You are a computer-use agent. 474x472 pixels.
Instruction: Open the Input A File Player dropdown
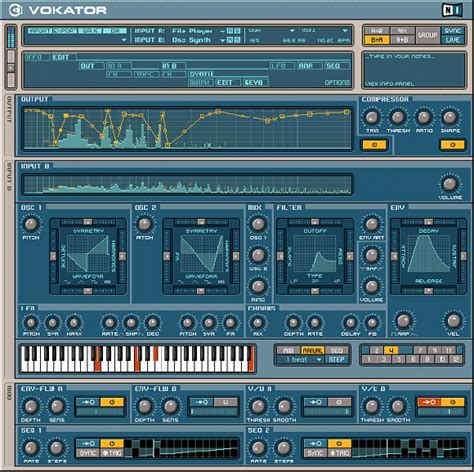(x=222, y=31)
